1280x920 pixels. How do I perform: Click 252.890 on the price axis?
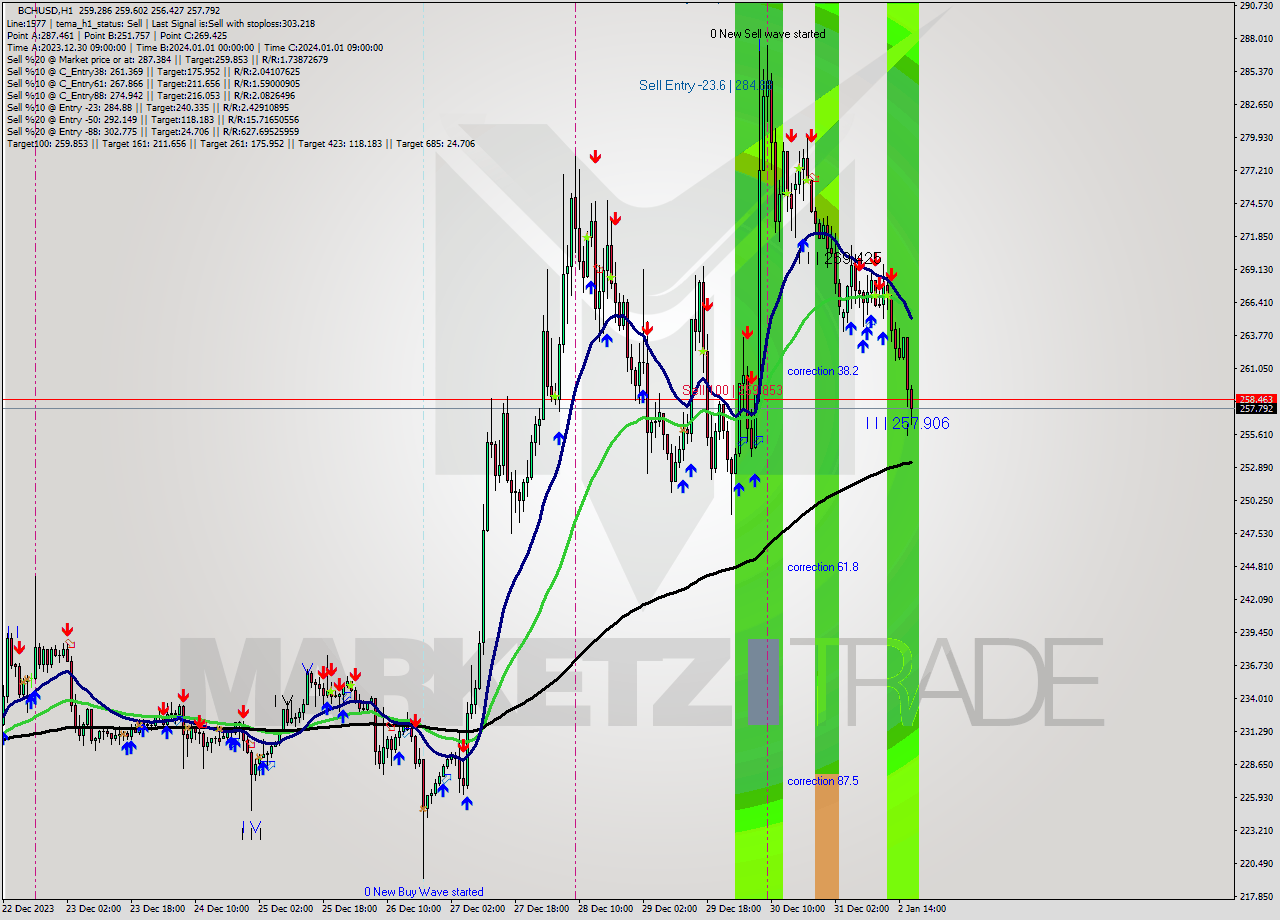point(1256,467)
